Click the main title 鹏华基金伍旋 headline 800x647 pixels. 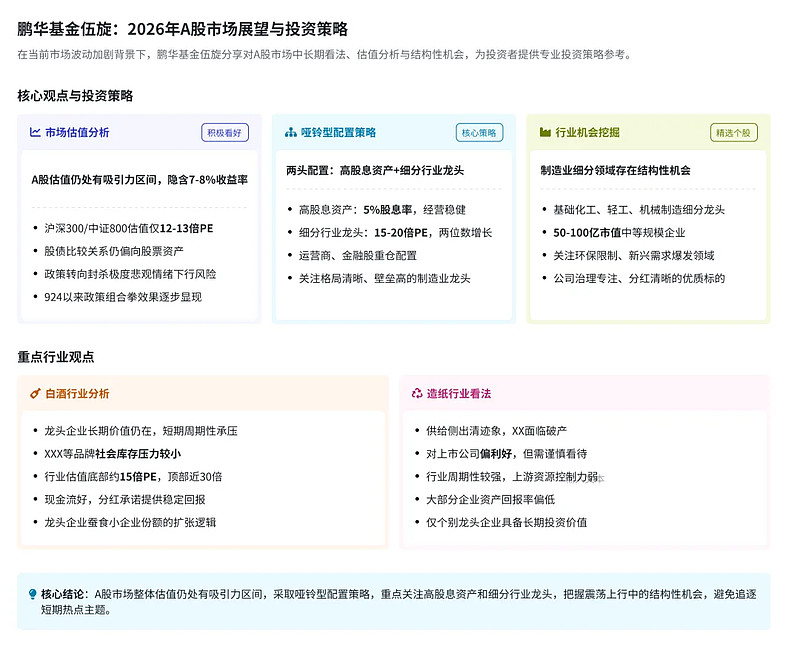tap(183, 29)
